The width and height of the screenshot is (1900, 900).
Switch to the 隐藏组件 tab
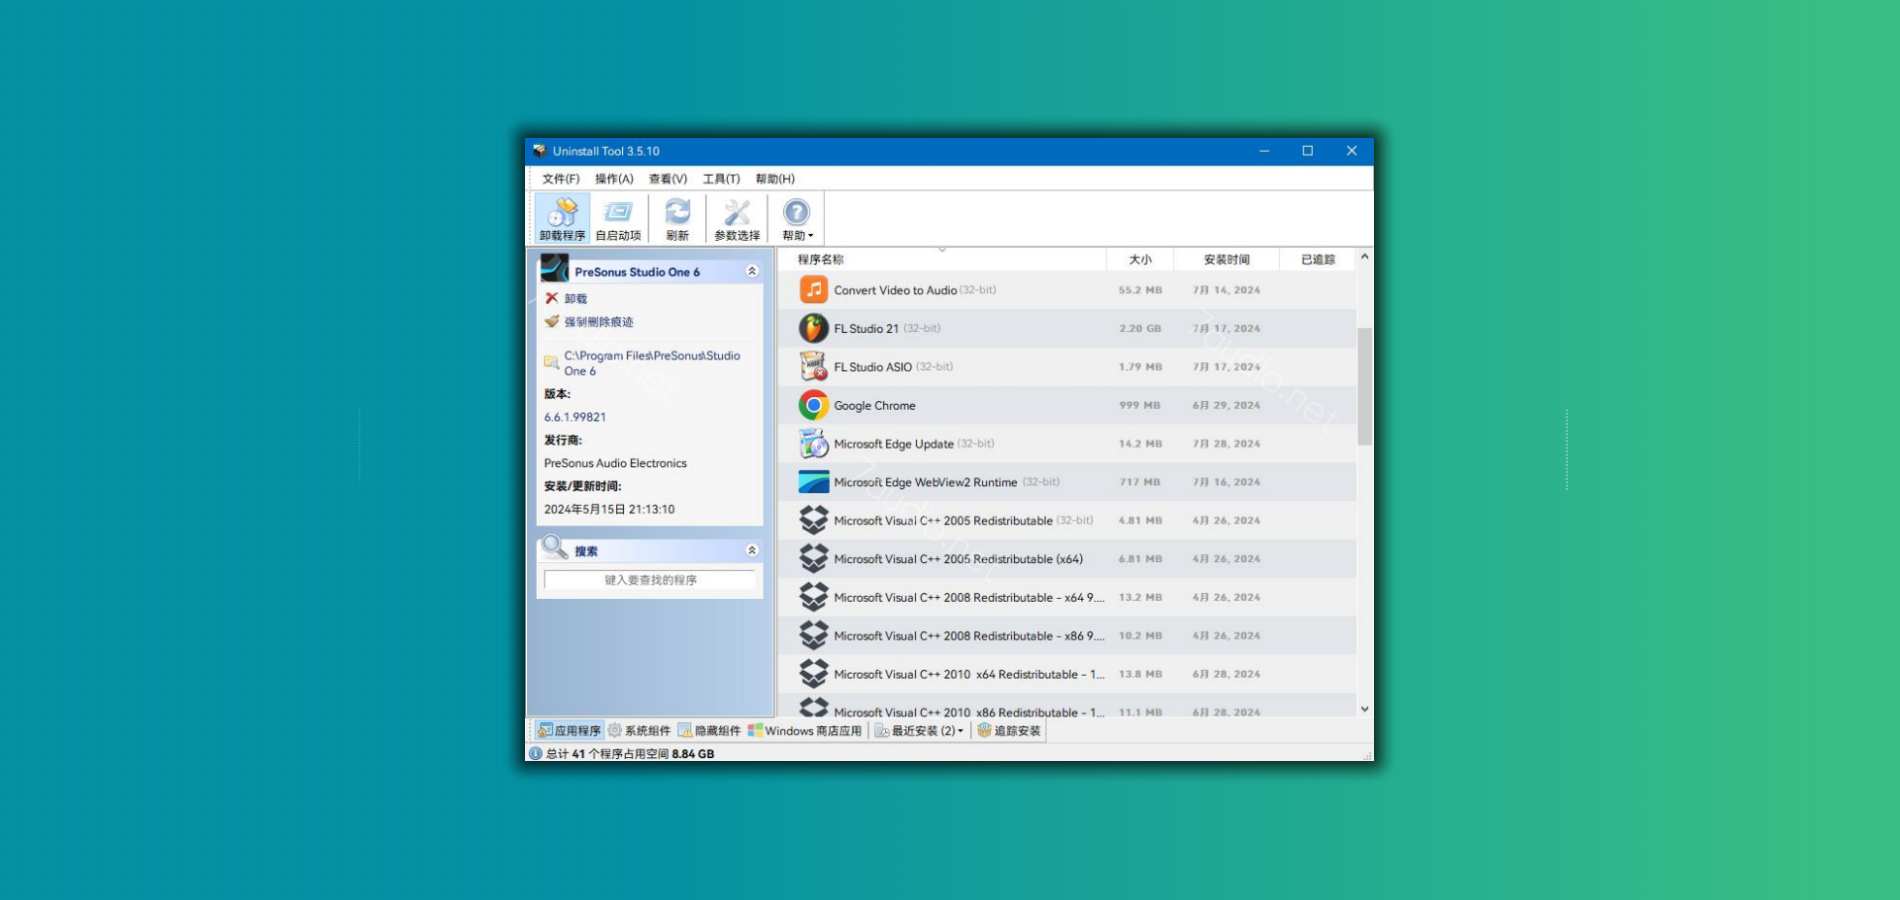click(709, 731)
